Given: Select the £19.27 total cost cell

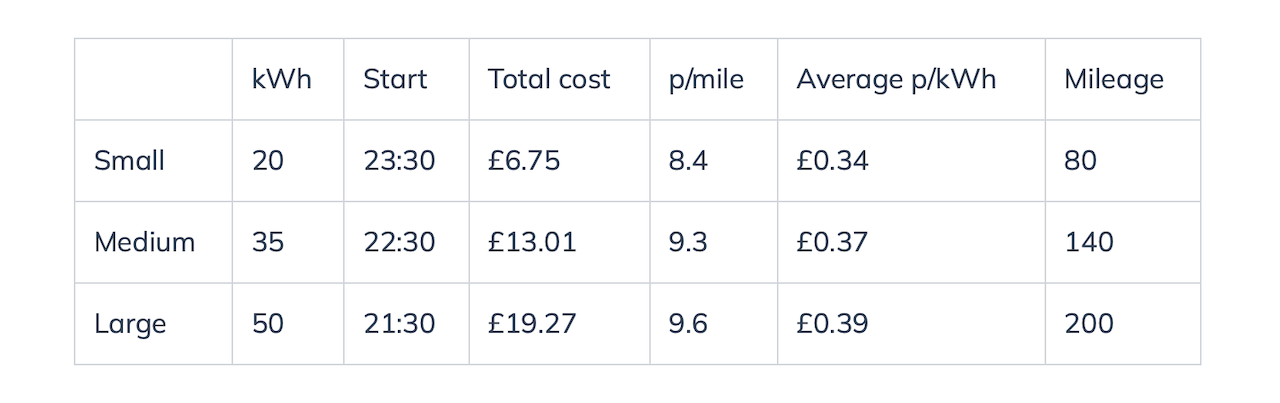Looking at the screenshot, I should point(532,324).
